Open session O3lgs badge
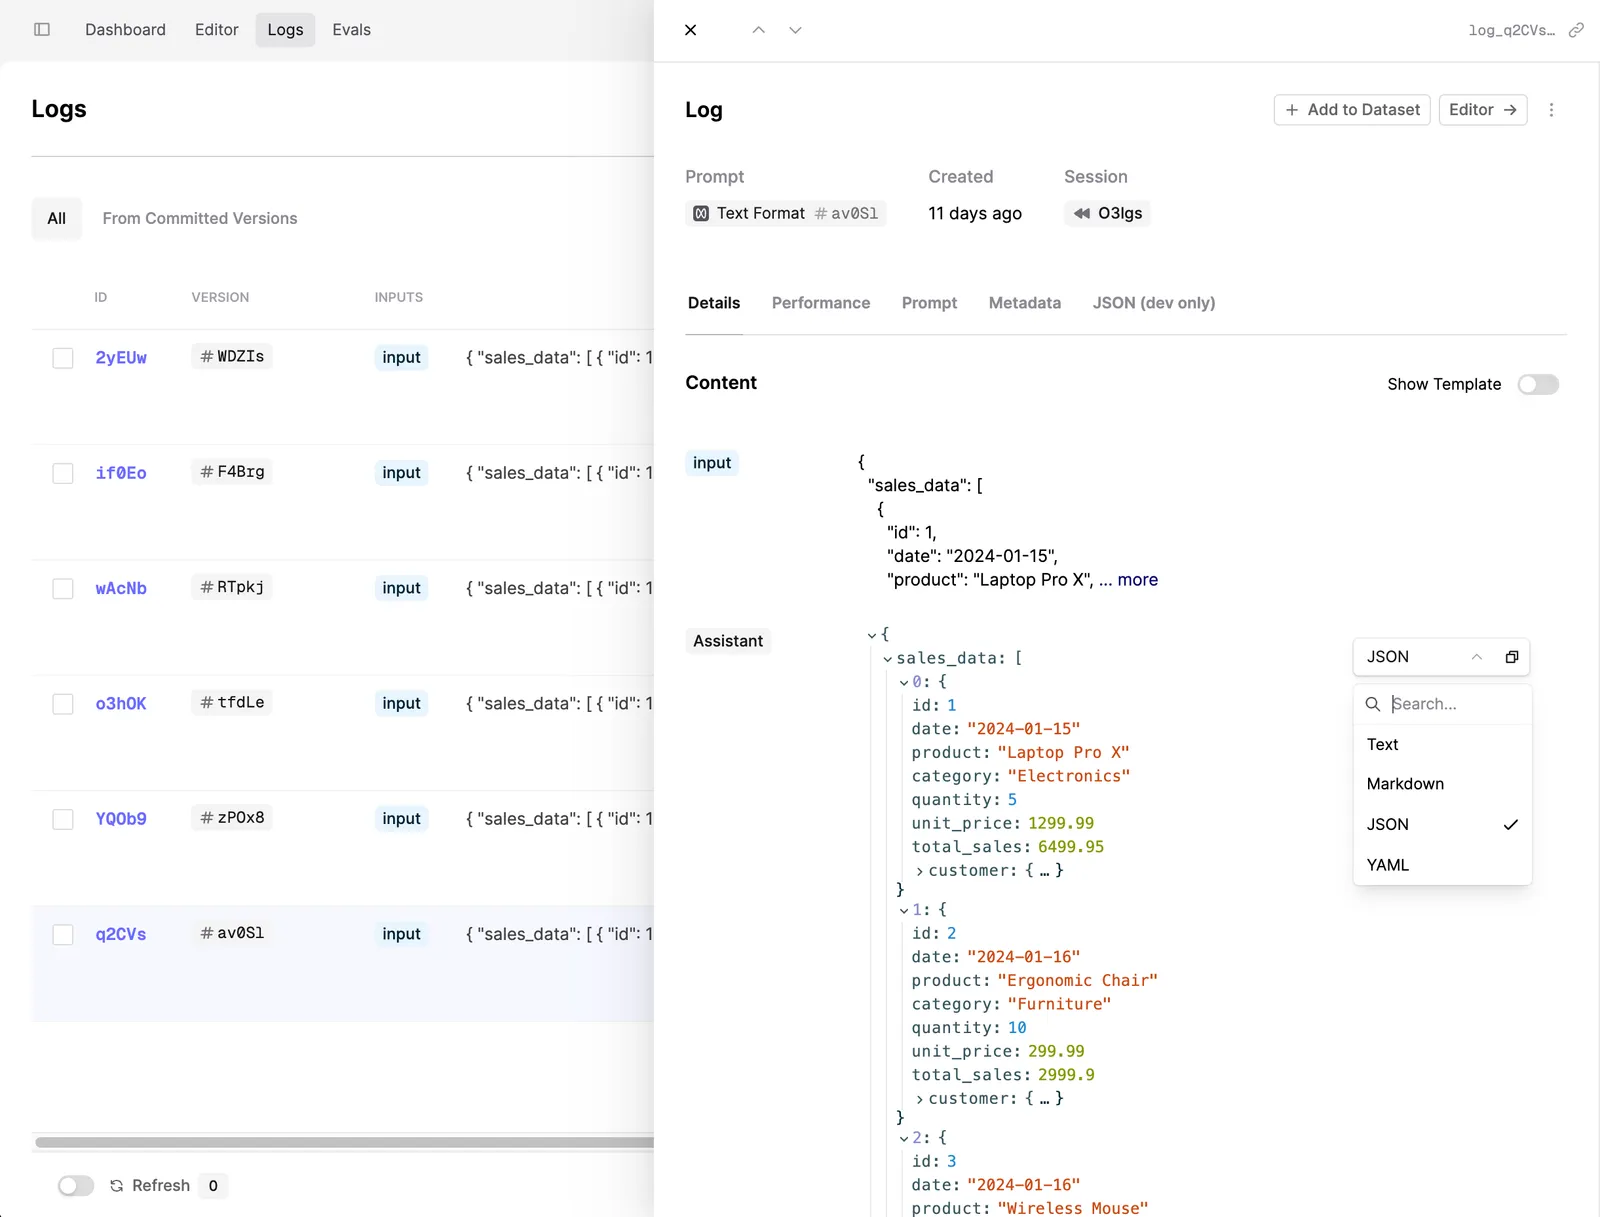The image size is (1600, 1217). (1107, 213)
